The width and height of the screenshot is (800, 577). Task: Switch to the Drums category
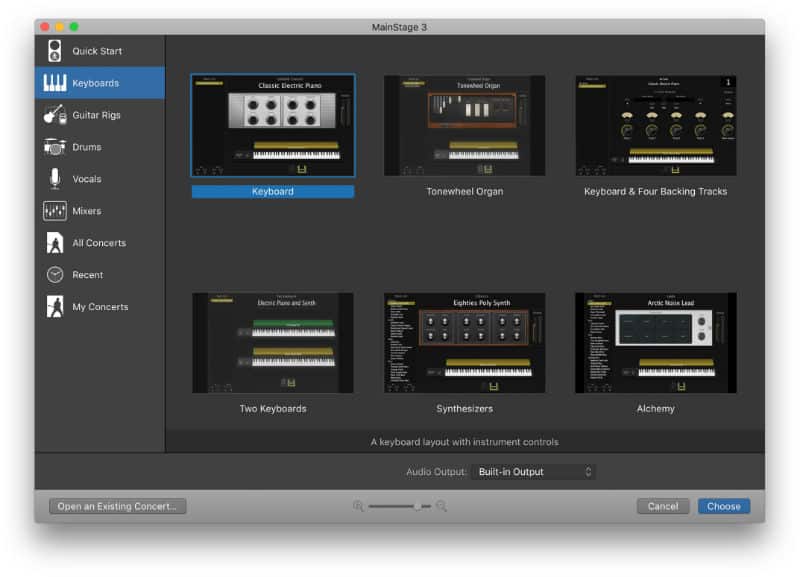coord(100,147)
